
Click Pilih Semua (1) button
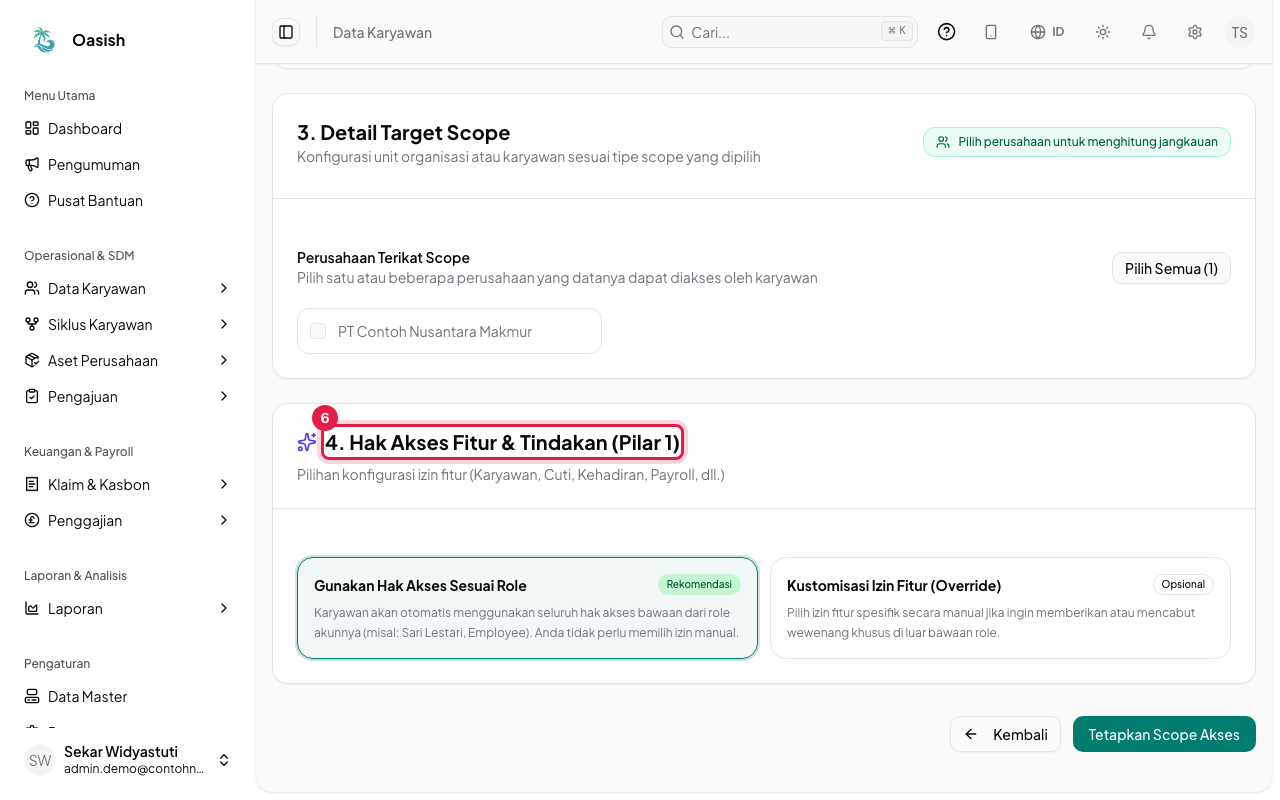(1171, 268)
